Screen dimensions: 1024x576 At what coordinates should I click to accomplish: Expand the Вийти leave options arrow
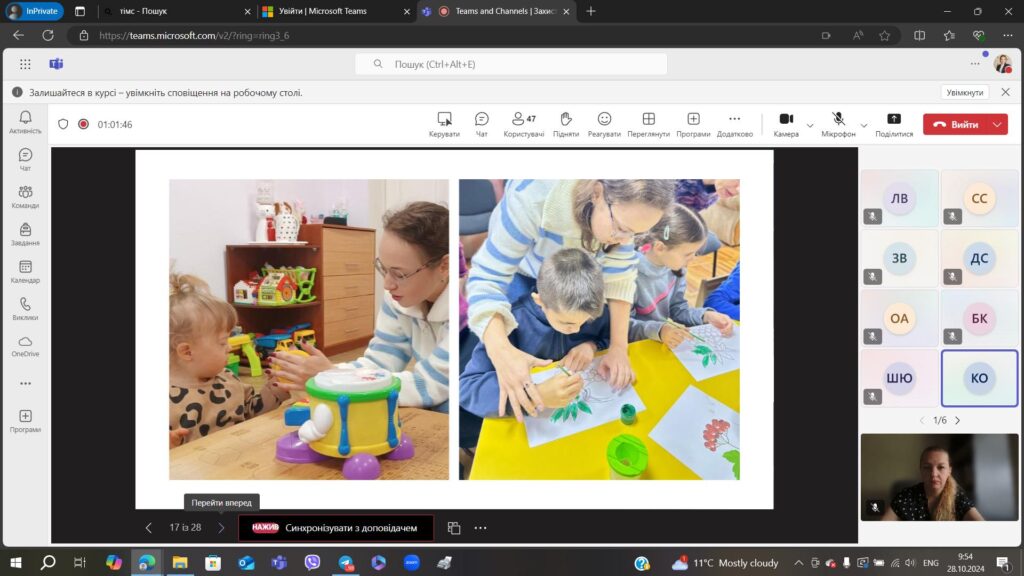pos(998,124)
